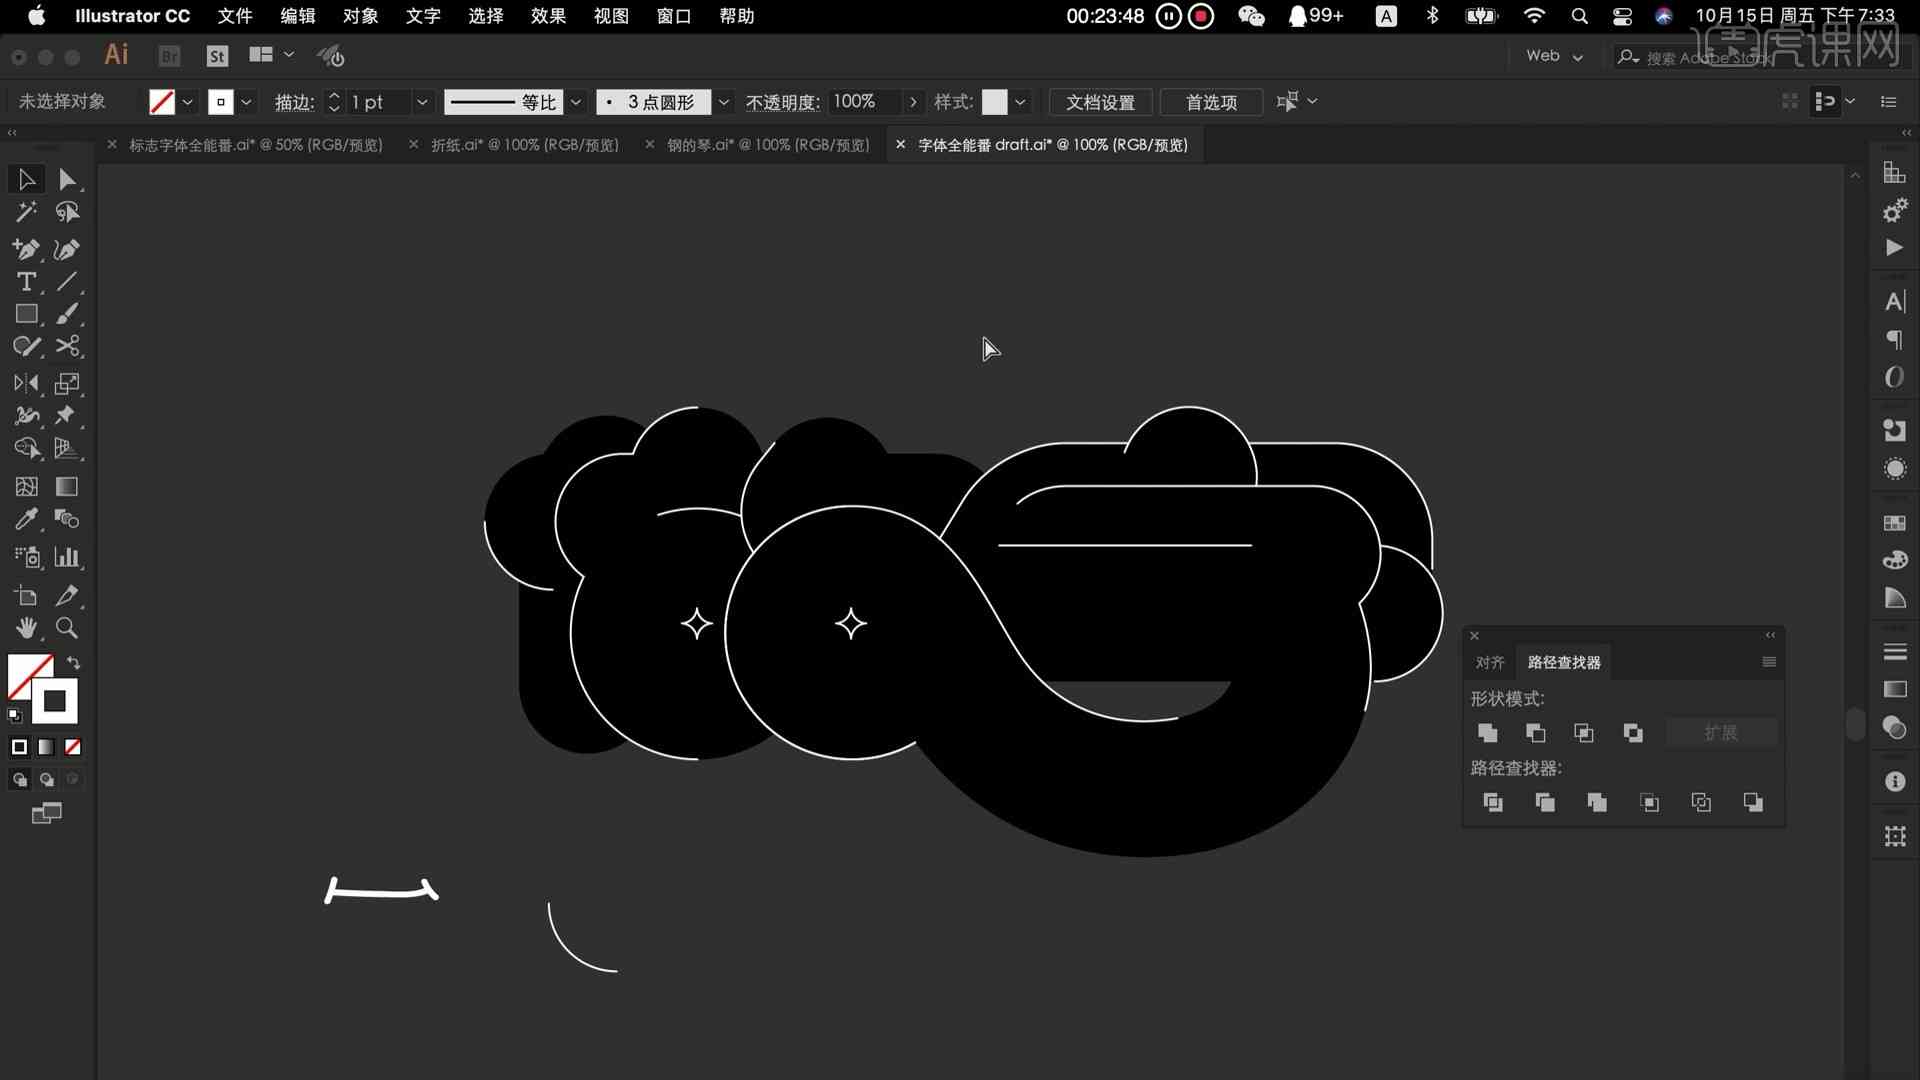
Task: Click 文档设置 button
Action: [1100, 102]
